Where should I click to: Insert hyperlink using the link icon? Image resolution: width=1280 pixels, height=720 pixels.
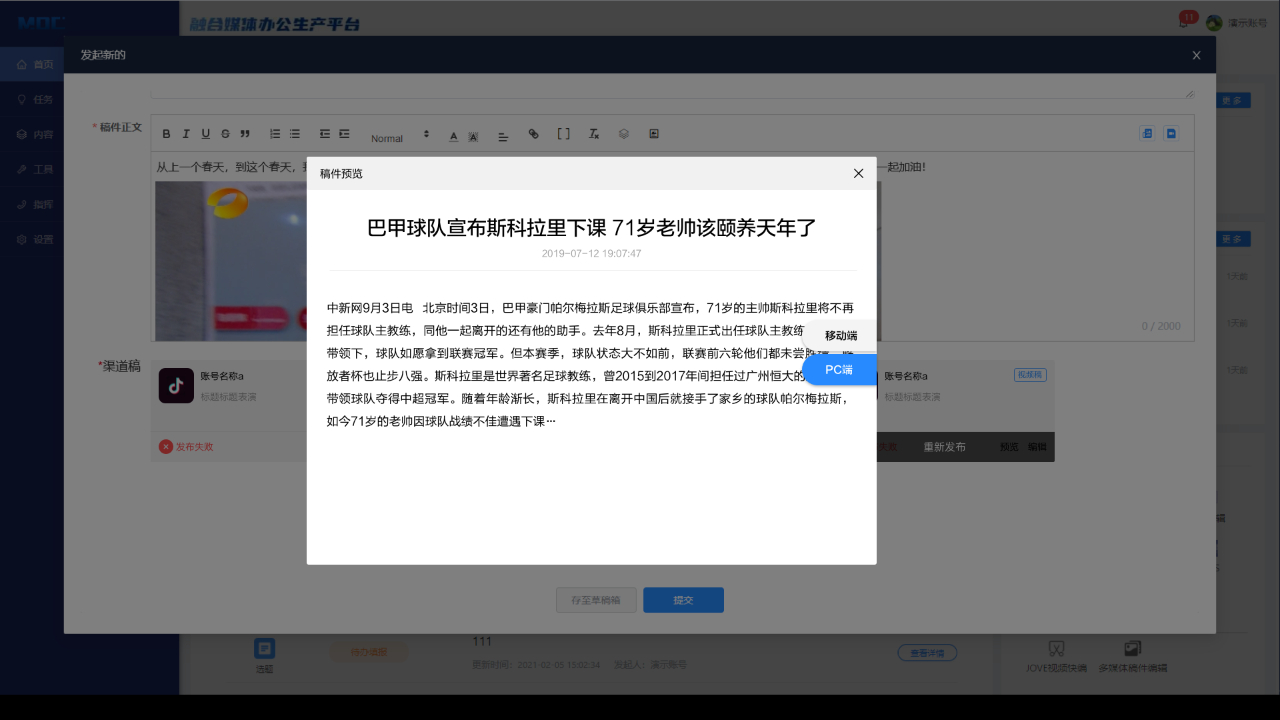[533, 134]
